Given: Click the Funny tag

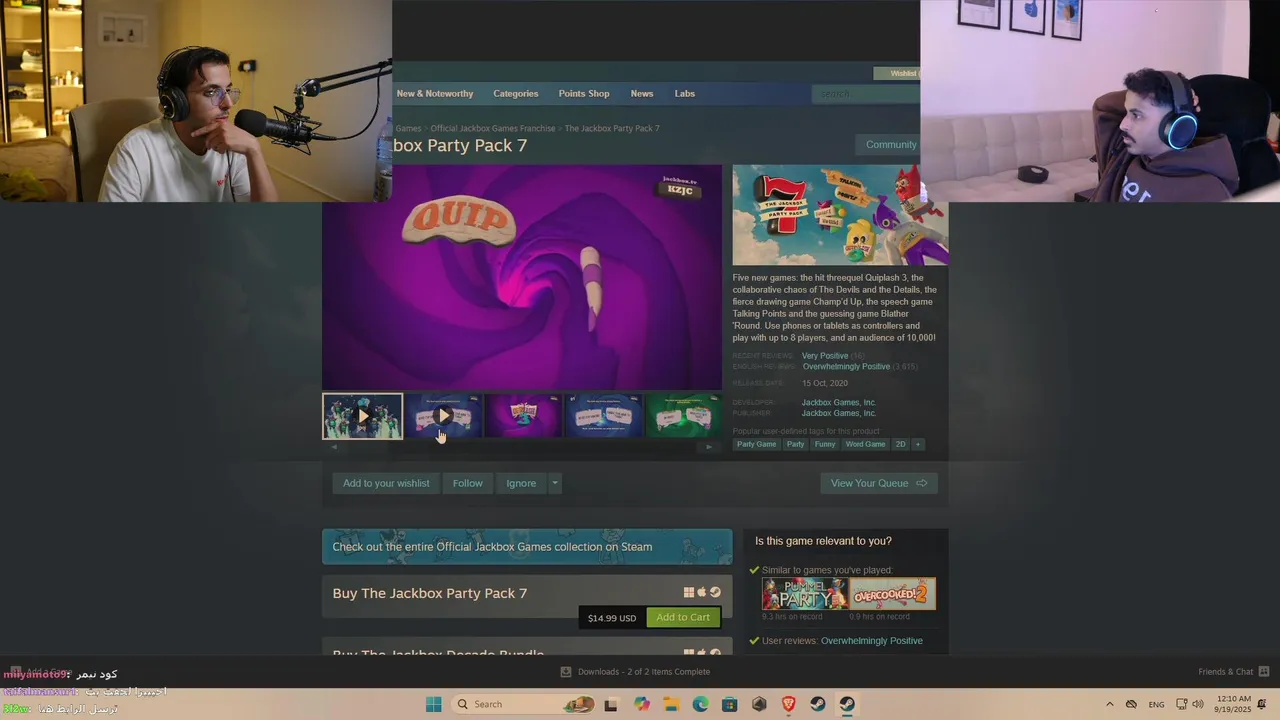Looking at the screenshot, I should point(825,444).
